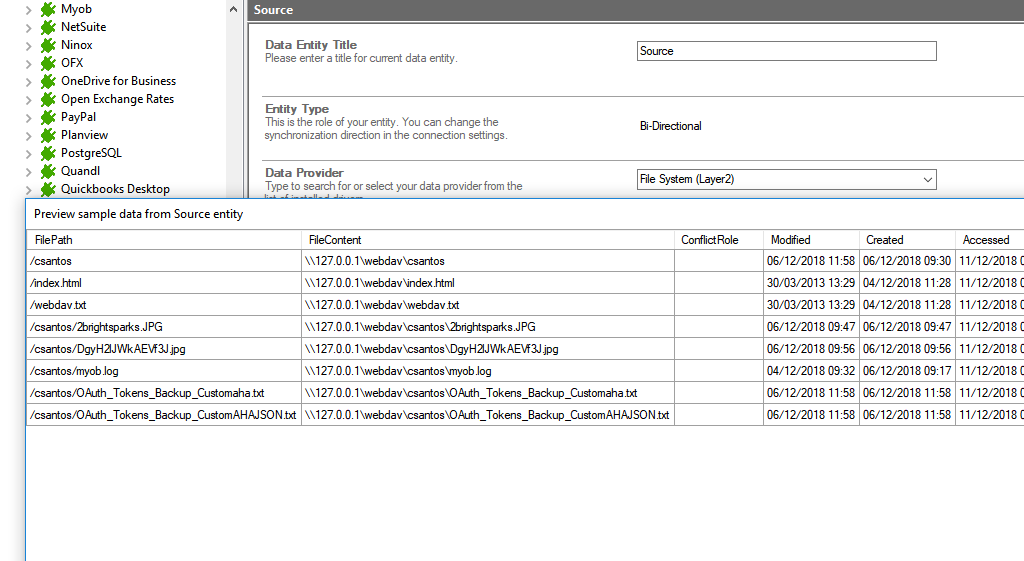Open the Data Provider dropdown
The height and width of the screenshot is (561, 1024).
click(x=928, y=180)
